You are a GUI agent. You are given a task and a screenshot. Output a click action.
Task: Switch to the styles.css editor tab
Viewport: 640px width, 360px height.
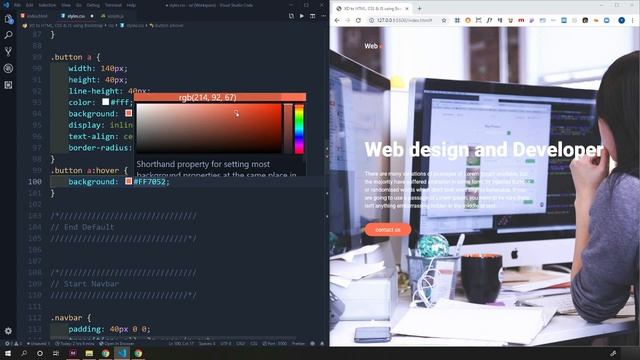tap(75, 16)
